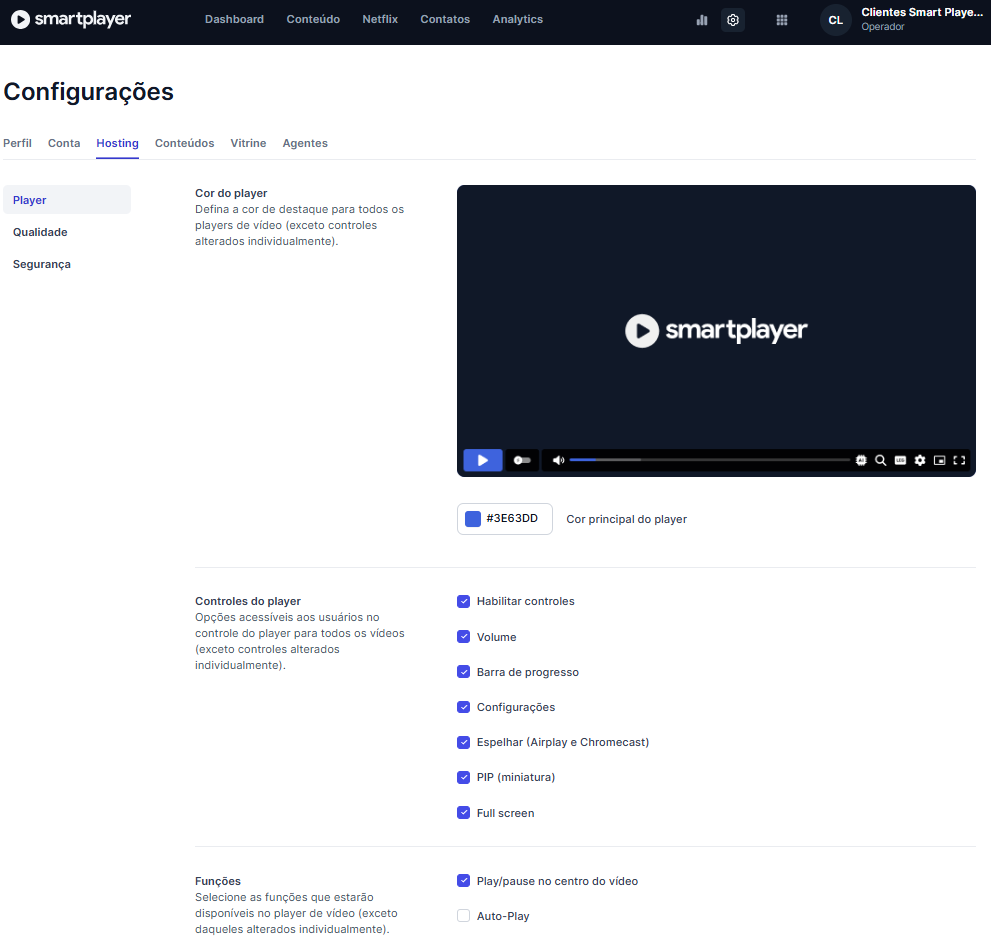
Task: Switch to the Agentes tab
Action: coord(305,143)
